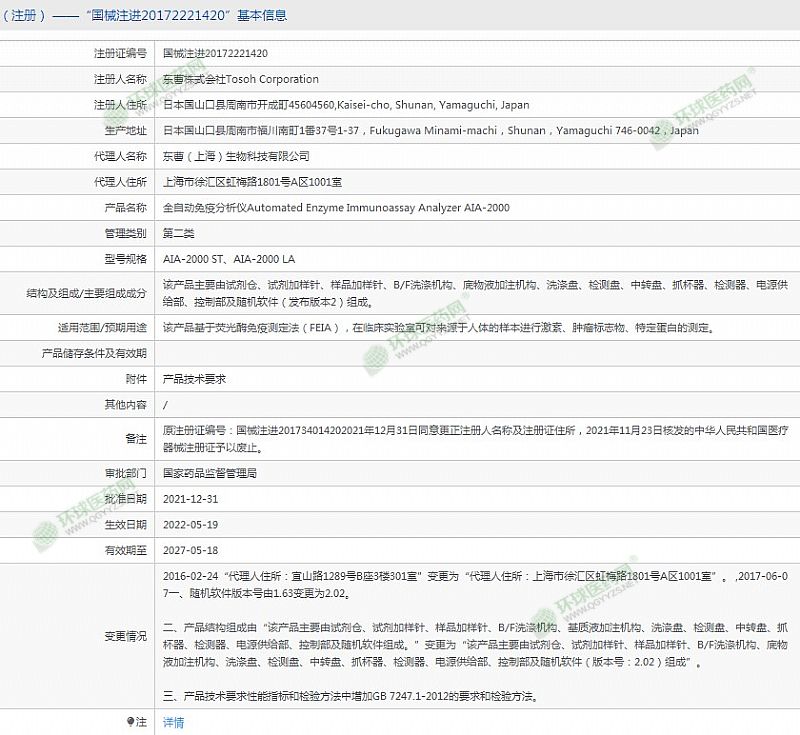Click the management category 第二类 value
This screenshot has height=735, width=800.
(x=179, y=233)
